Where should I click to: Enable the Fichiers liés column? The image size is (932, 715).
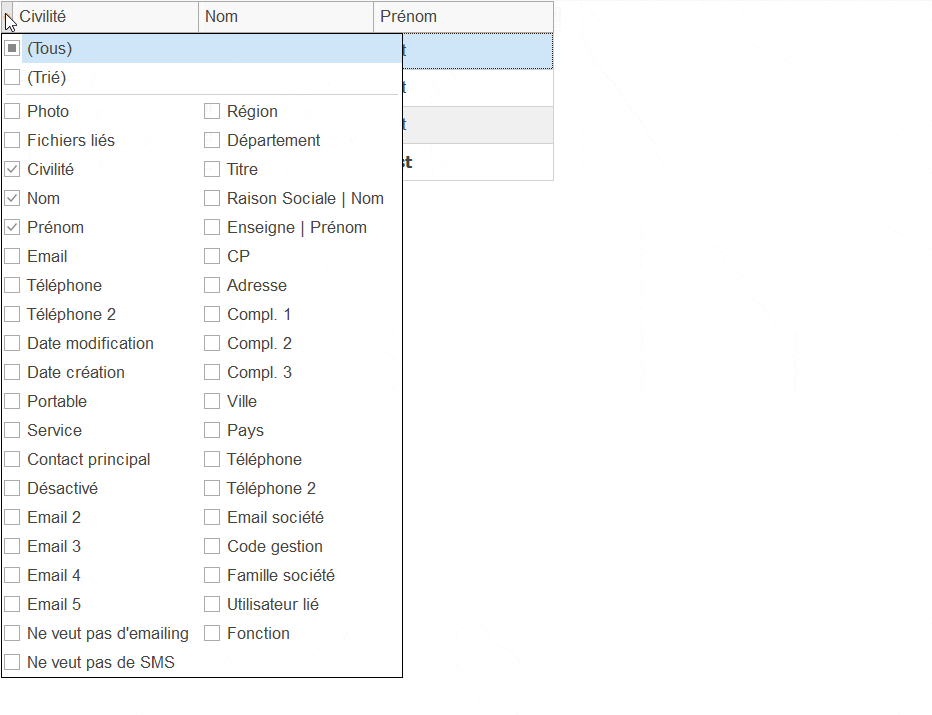pyautogui.click(x=12, y=140)
